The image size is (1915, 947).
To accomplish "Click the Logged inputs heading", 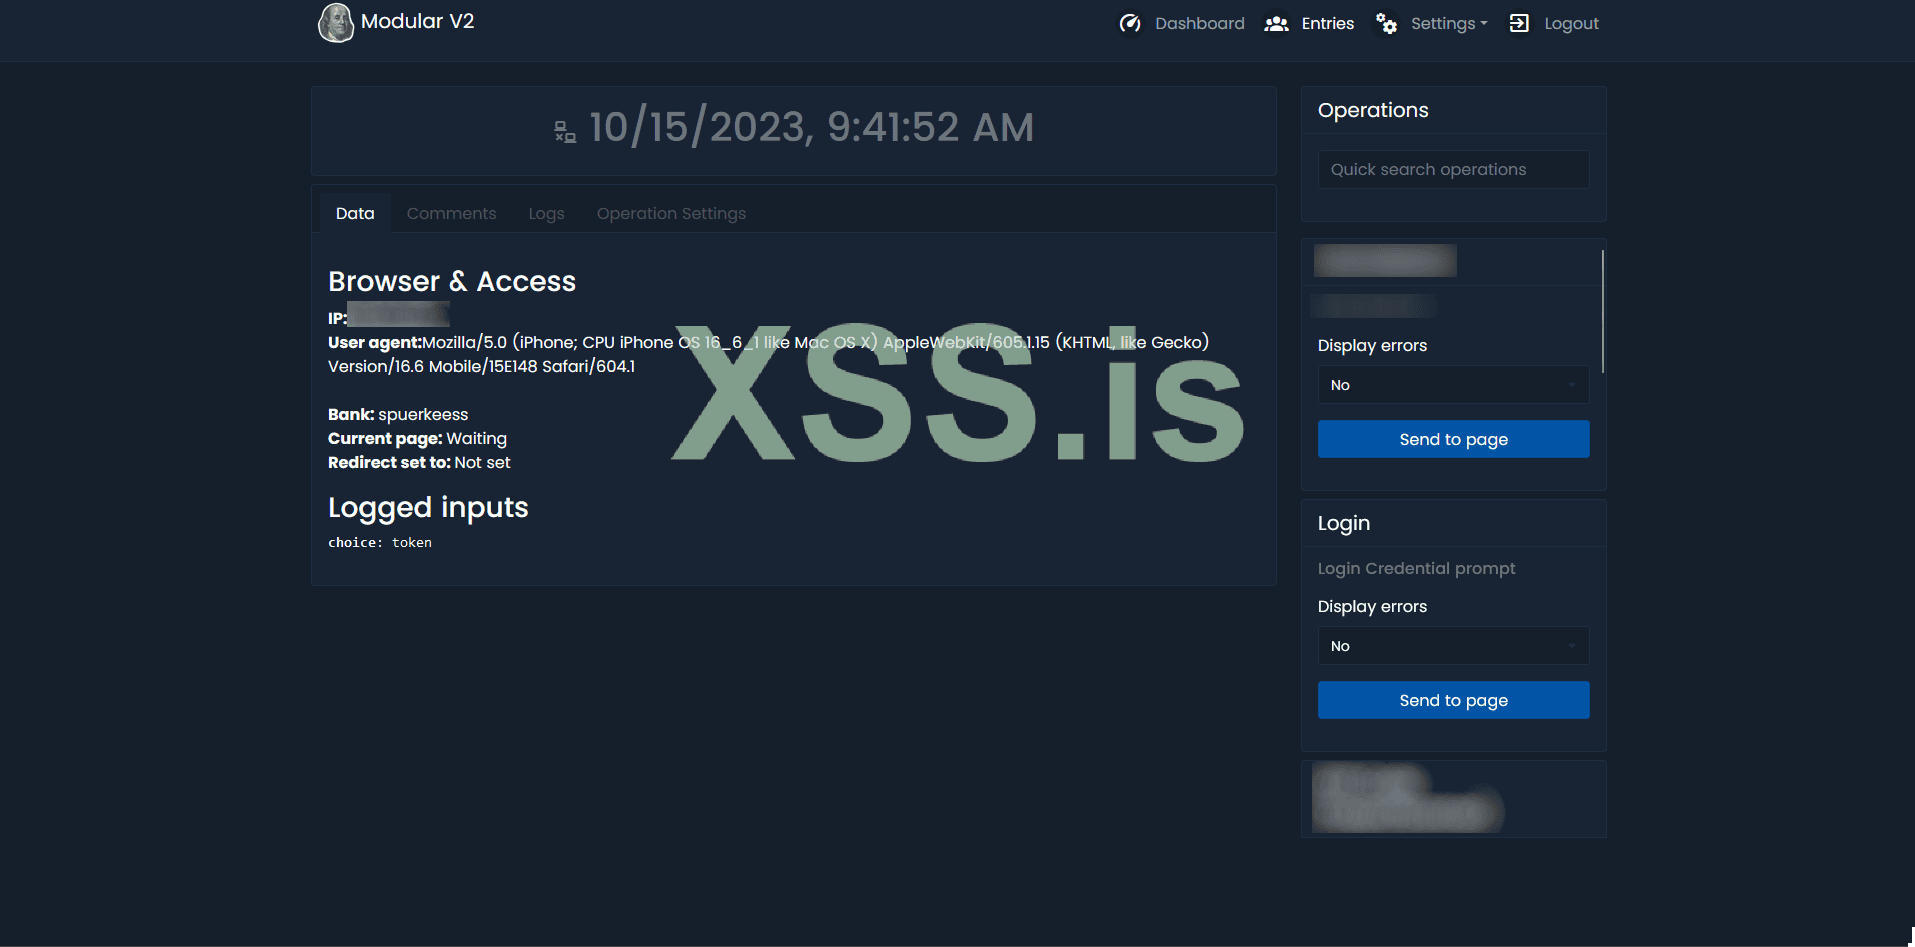I will (x=428, y=508).
